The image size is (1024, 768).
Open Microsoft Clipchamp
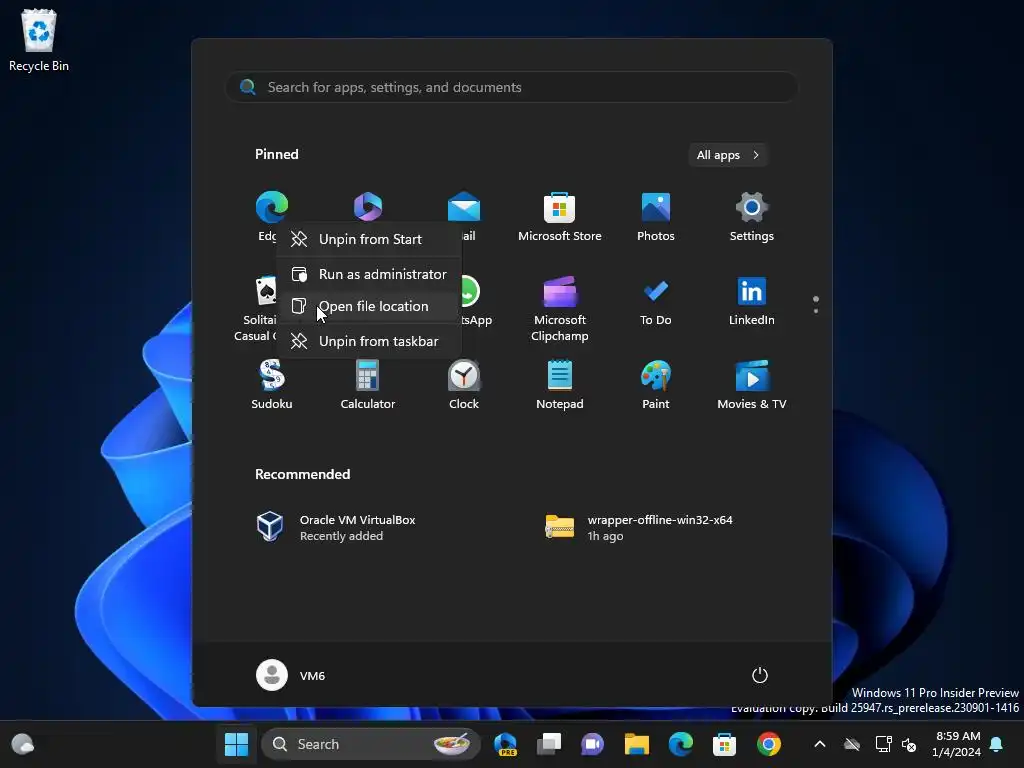tap(559, 310)
